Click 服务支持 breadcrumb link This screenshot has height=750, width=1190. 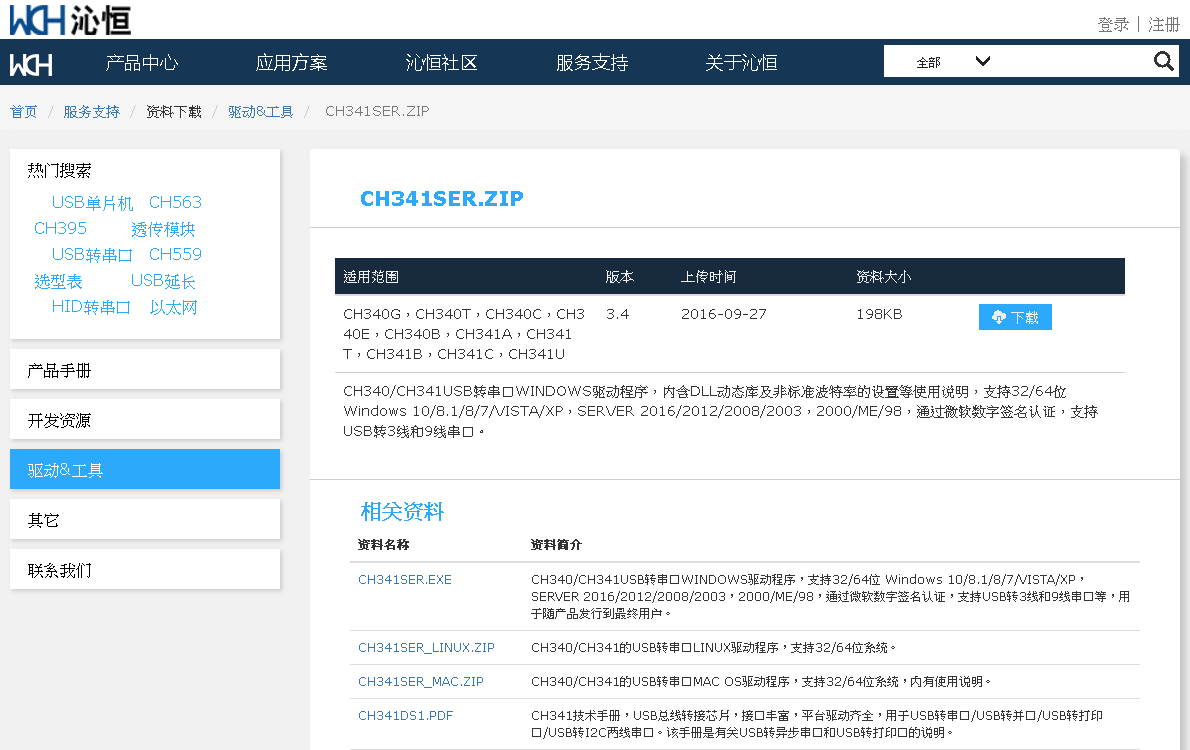pyautogui.click(x=91, y=112)
